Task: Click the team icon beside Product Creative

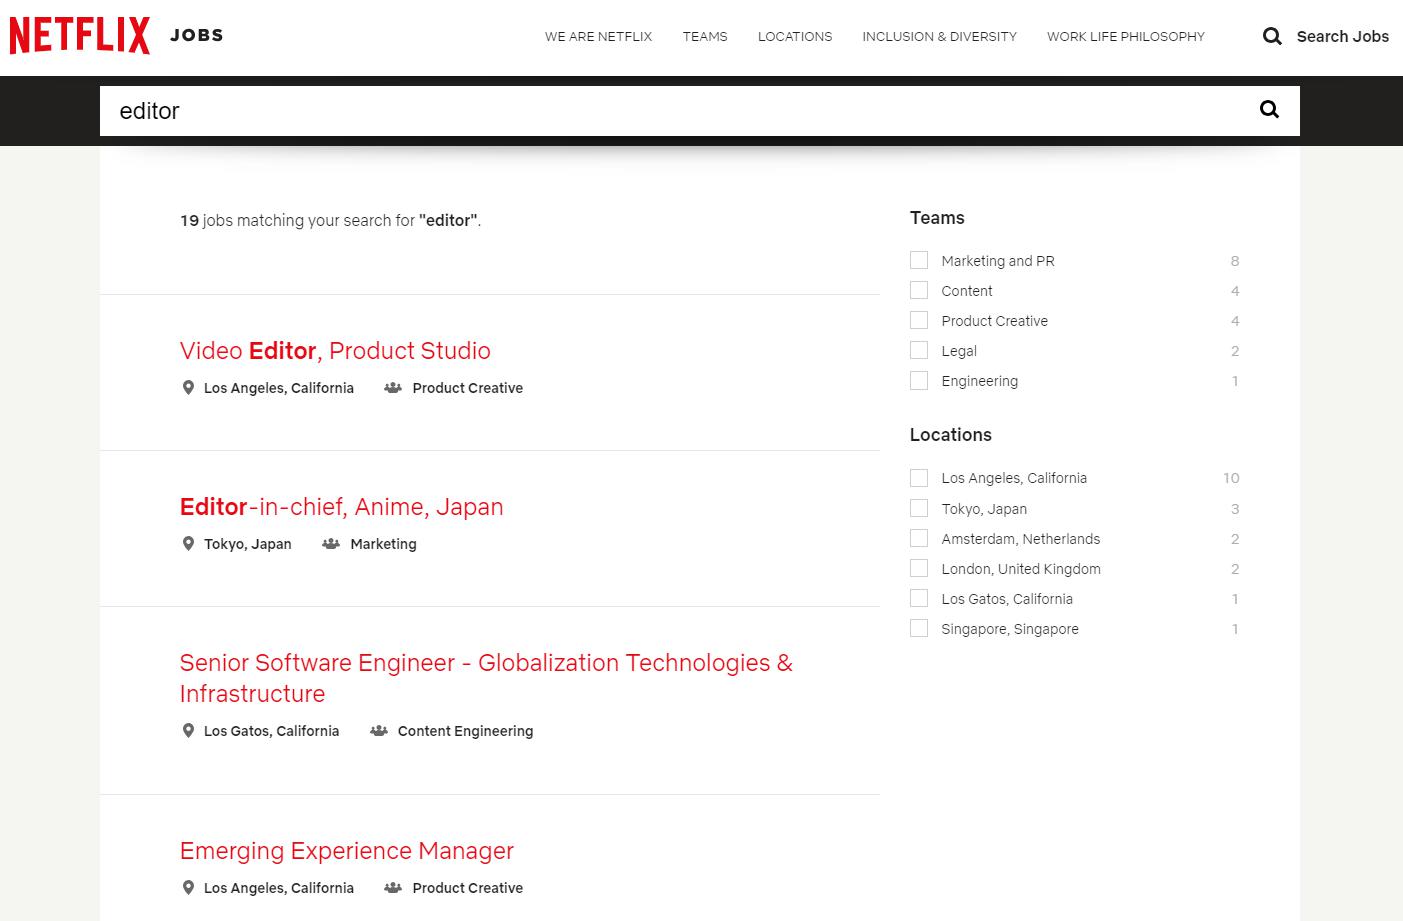Action: tap(391, 387)
